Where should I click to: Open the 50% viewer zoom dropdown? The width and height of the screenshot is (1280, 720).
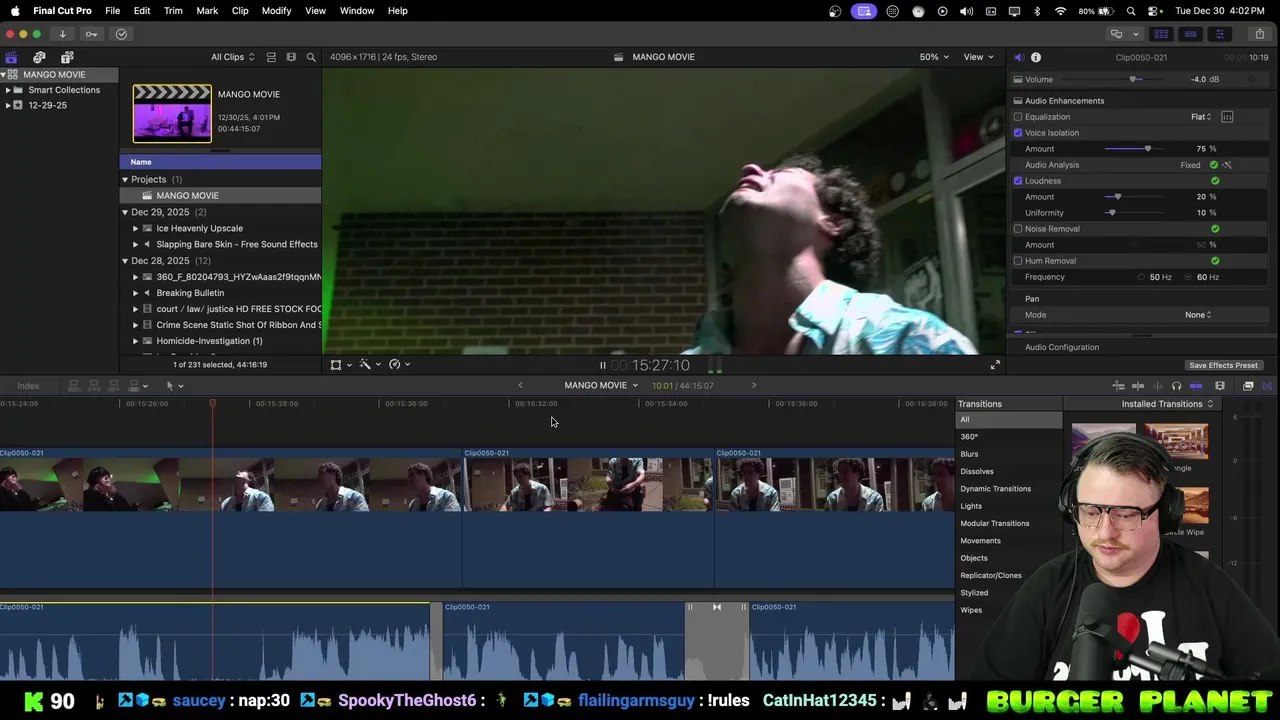(934, 57)
